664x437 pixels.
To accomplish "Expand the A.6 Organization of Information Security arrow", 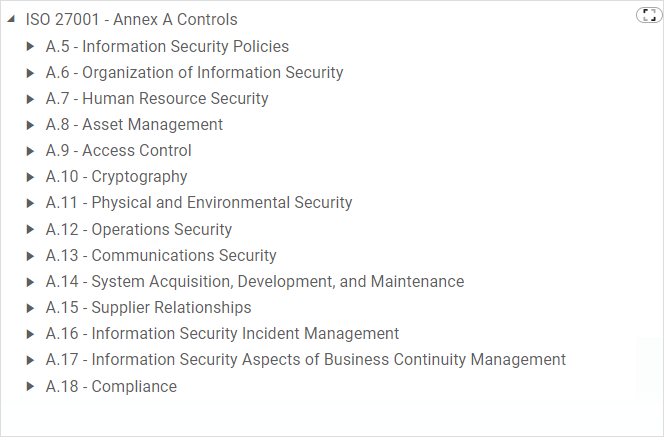I will [30, 73].
